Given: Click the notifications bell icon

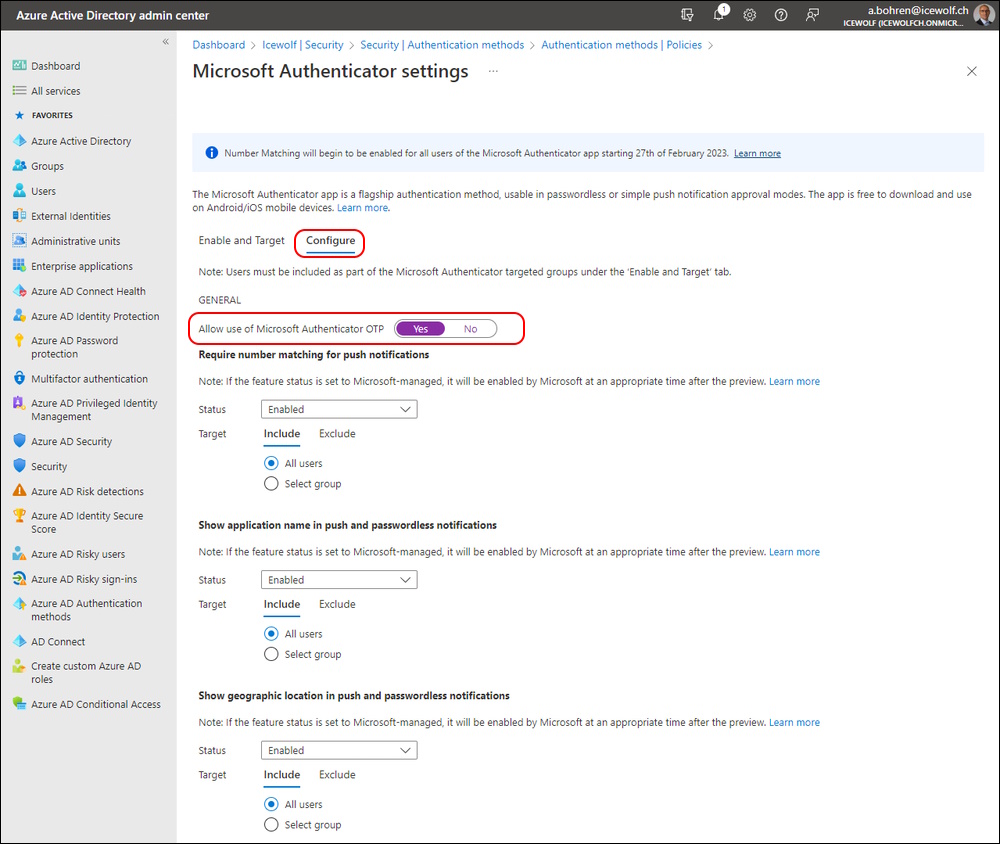Looking at the screenshot, I should click(x=719, y=15).
